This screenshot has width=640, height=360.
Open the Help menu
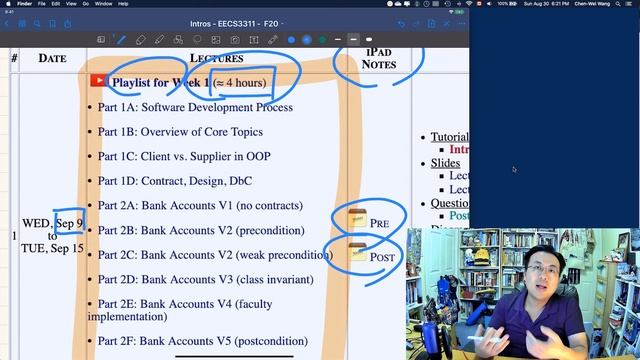(123, 4)
